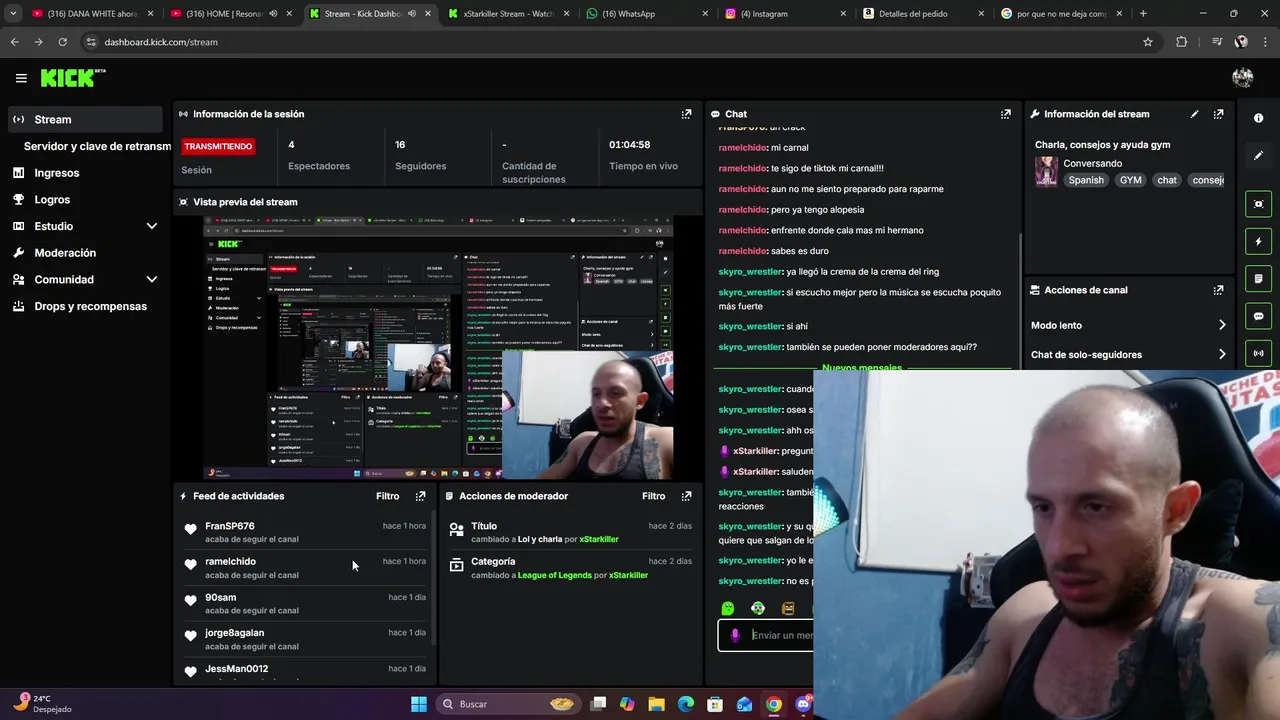Open Filtro in Feed de actividades

coord(387,496)
